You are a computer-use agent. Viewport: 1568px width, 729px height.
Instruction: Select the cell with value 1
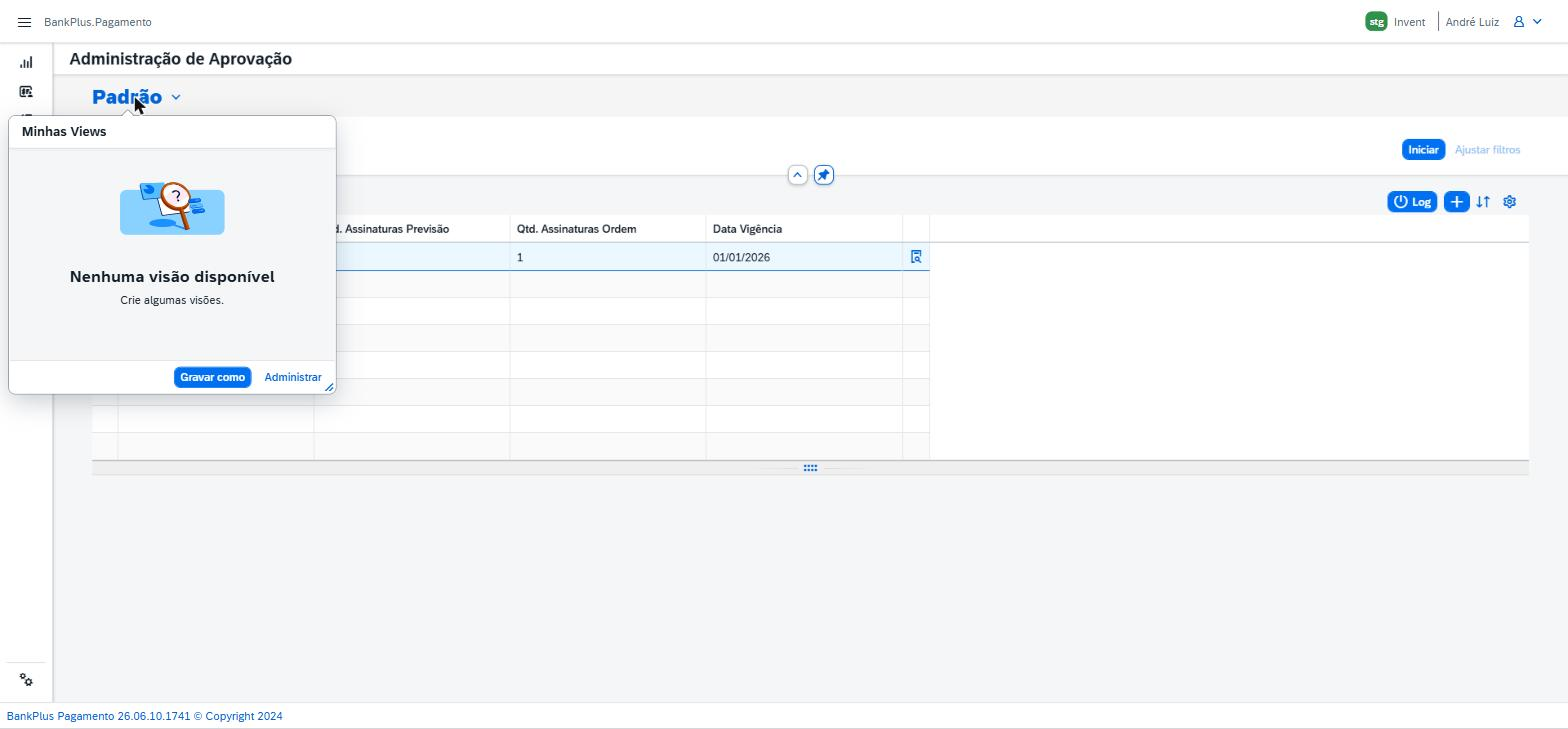point(608,257)
